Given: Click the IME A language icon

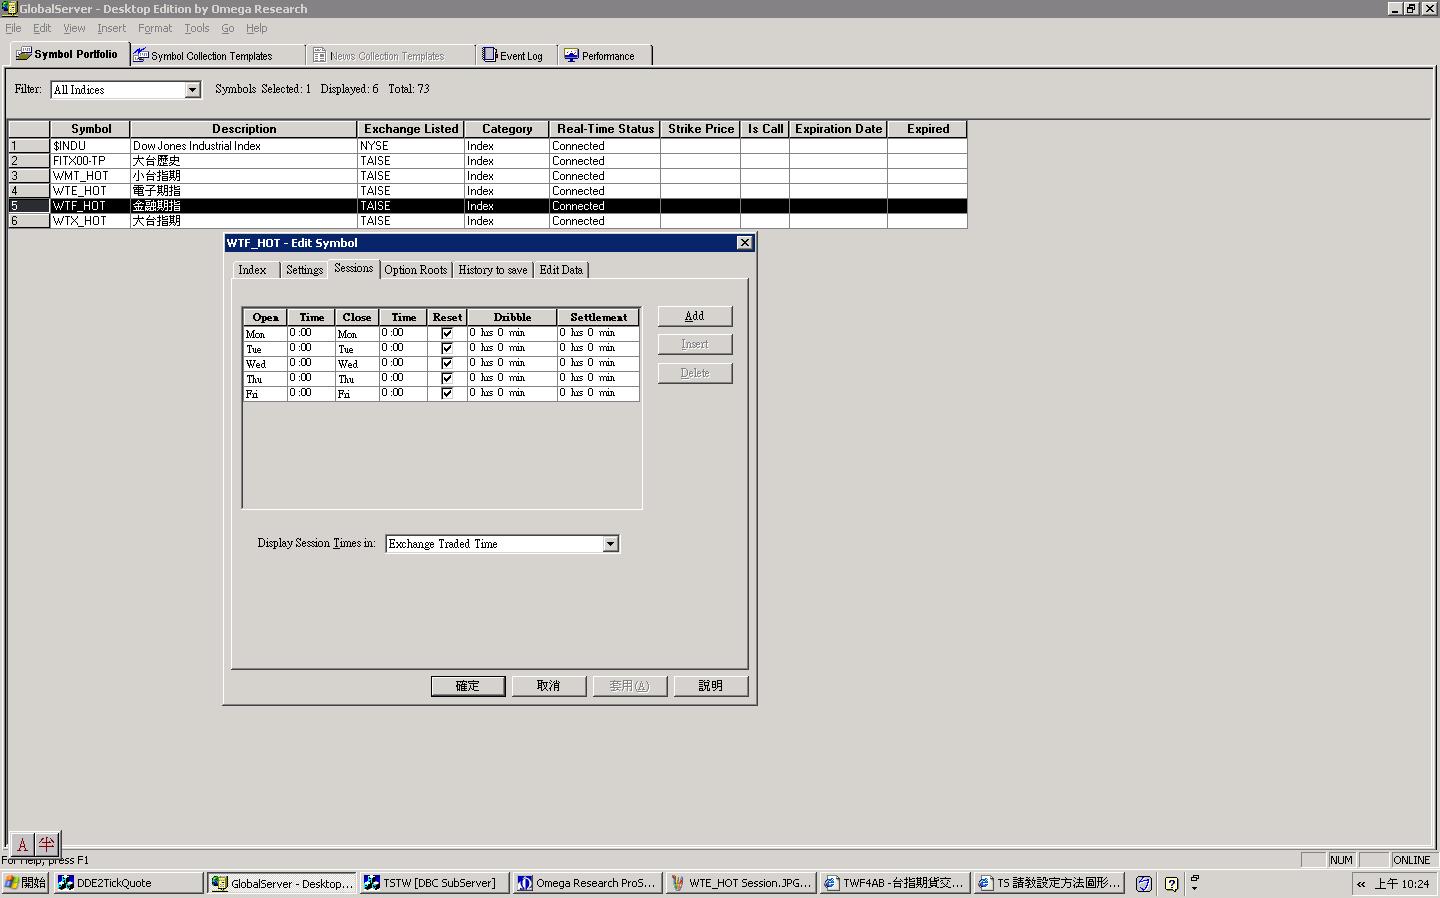Looking at the screenshot, I should [x=22, y=844].
